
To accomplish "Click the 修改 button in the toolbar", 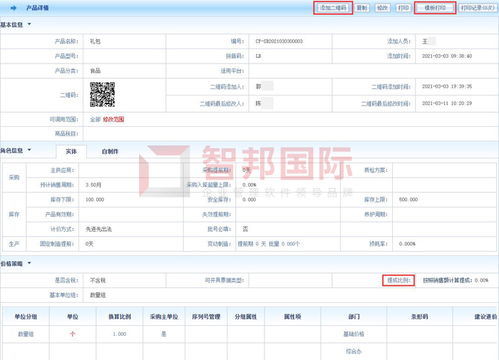I will pyautogui.click(x=382, y=8).
